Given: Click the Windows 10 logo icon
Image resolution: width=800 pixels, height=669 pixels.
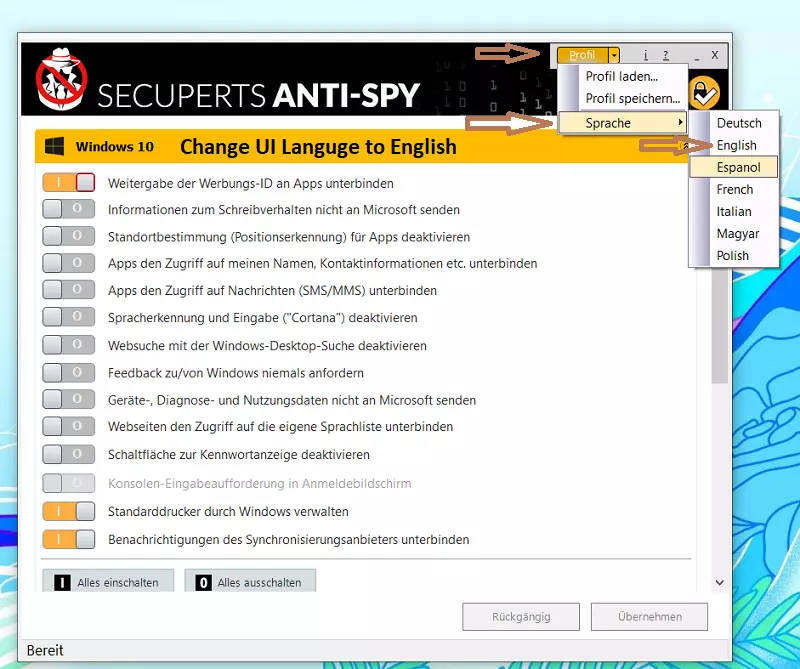Looking at the screenshot, I should coord(55,147).
